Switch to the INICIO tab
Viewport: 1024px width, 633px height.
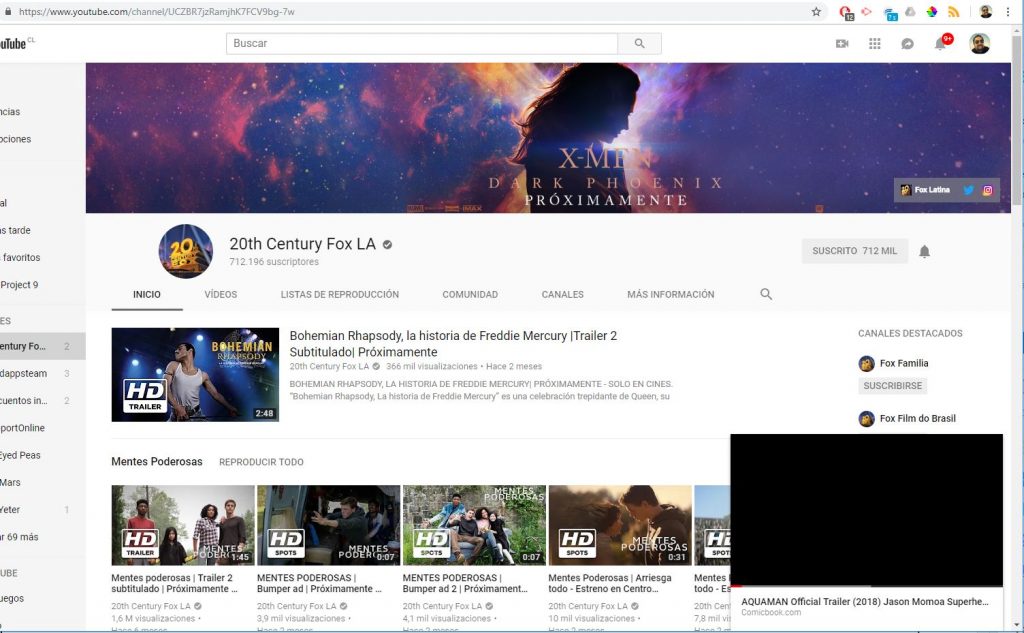point(147,295)
